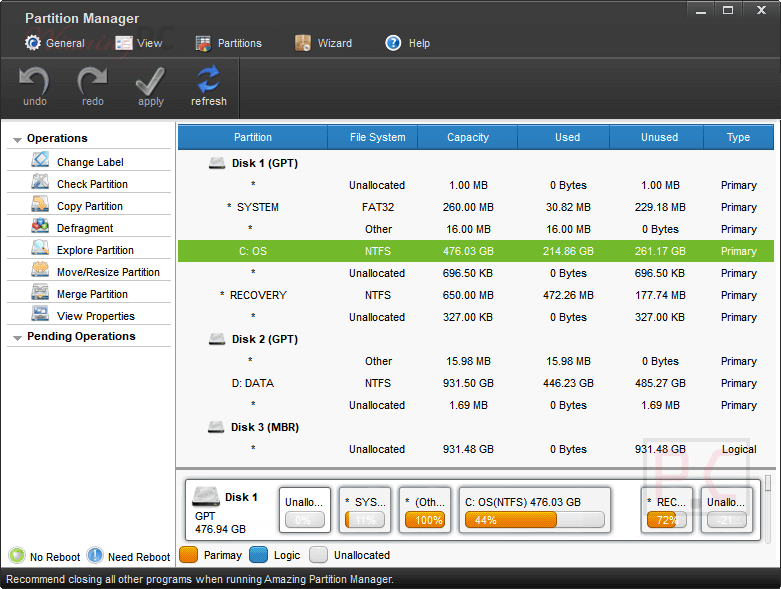
Task: Click the Check Partition icon
Action: (x=40, y=182)
